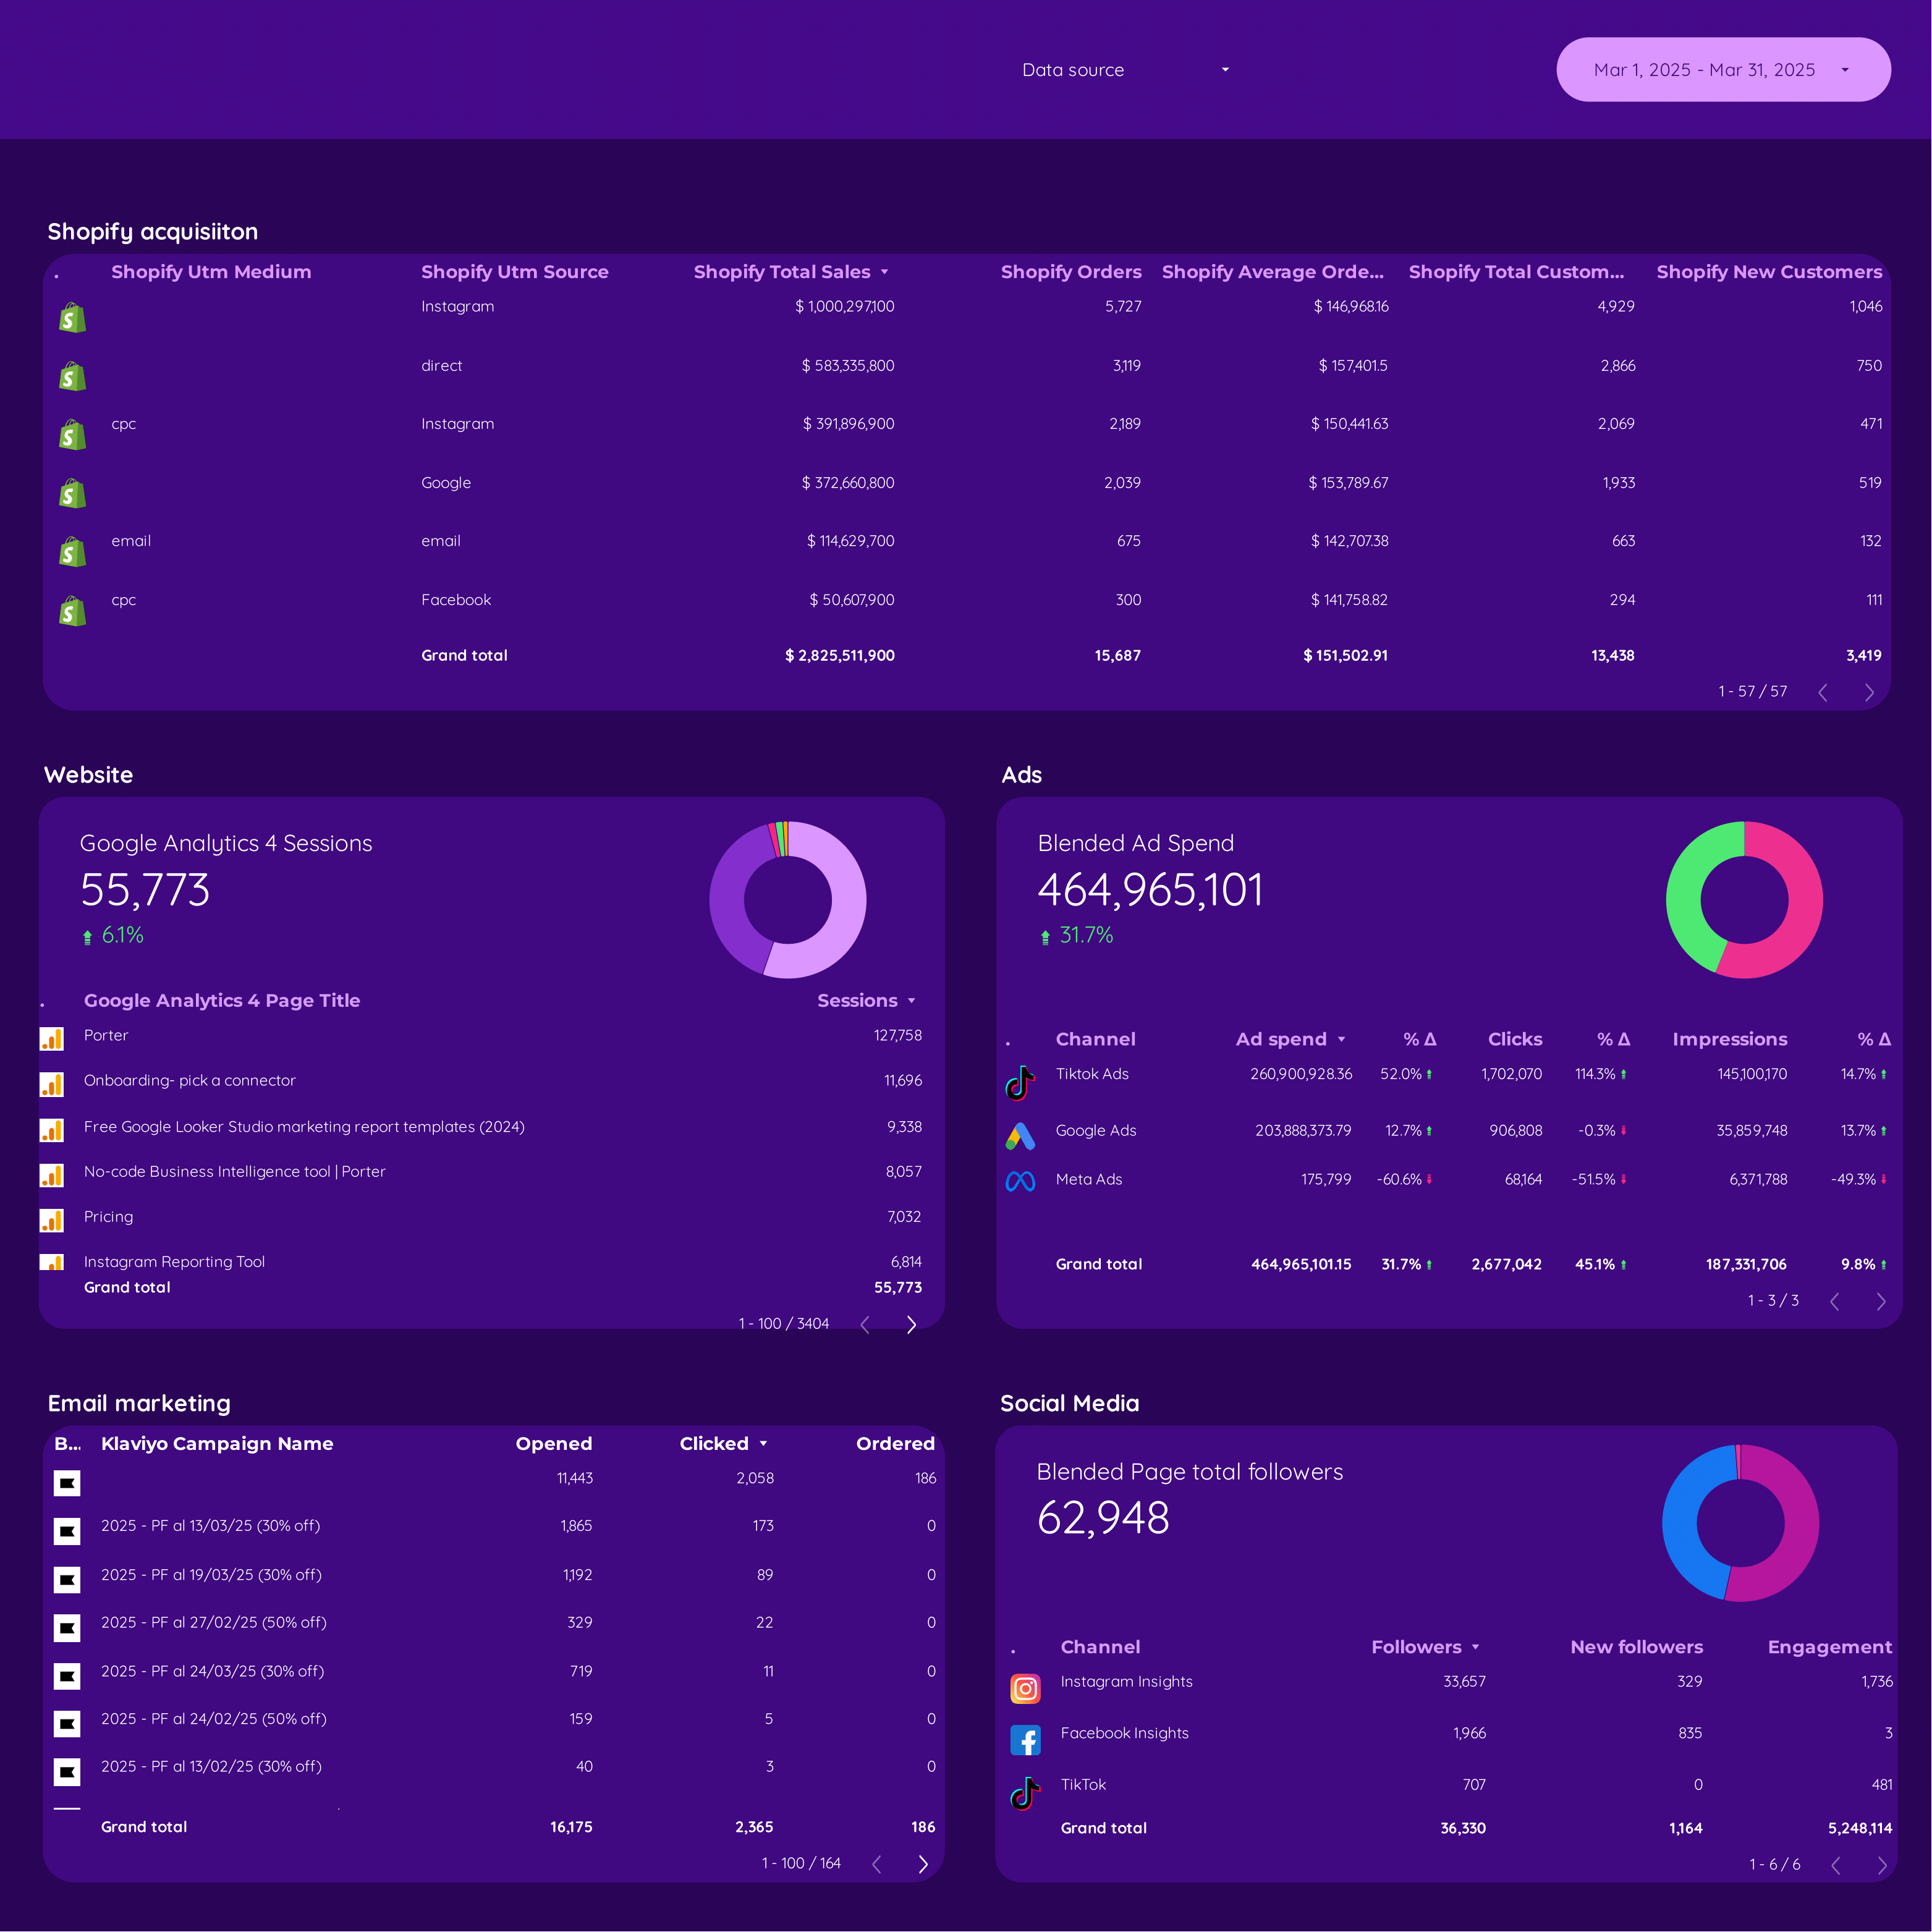The height and width of the screenshot is (1932, 1932).
Task: Click Shopify bag icon in Instagram row
Action: coord(72,318)
